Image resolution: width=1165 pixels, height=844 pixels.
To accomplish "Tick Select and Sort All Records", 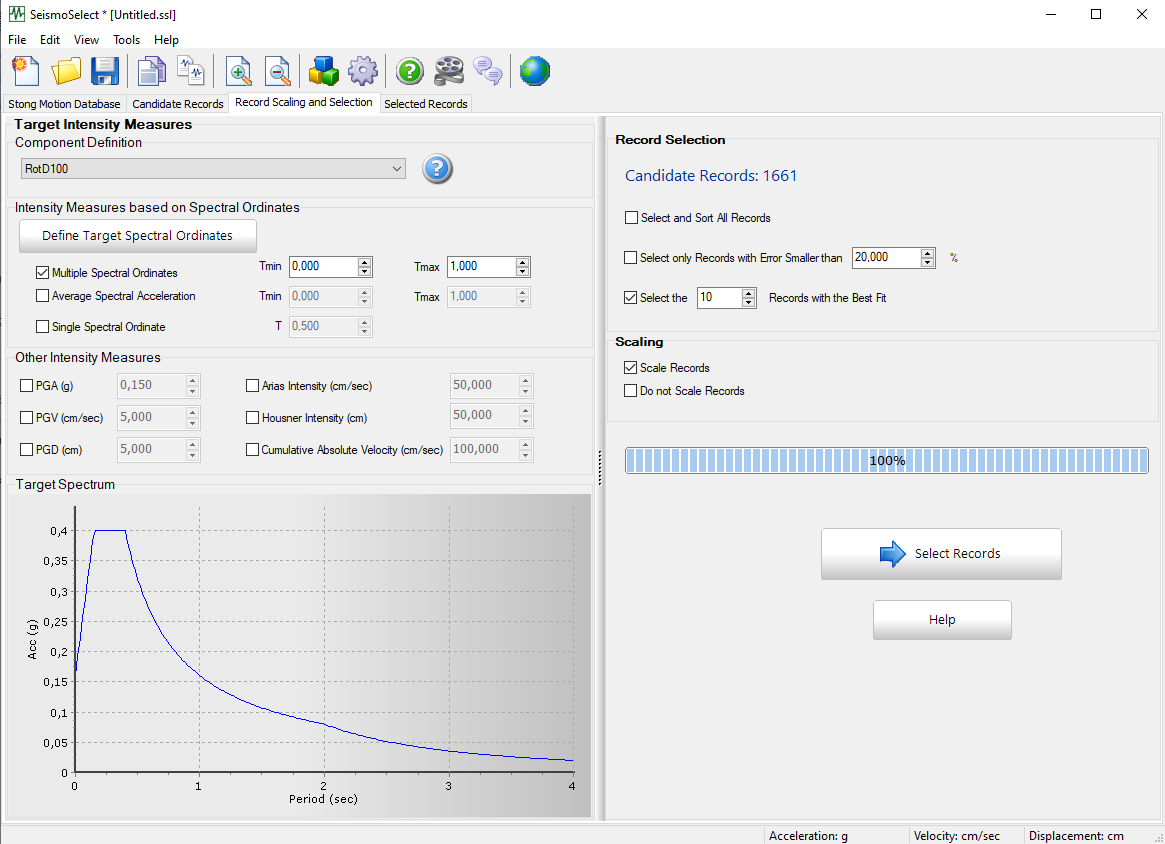I will tap(631, 218).
